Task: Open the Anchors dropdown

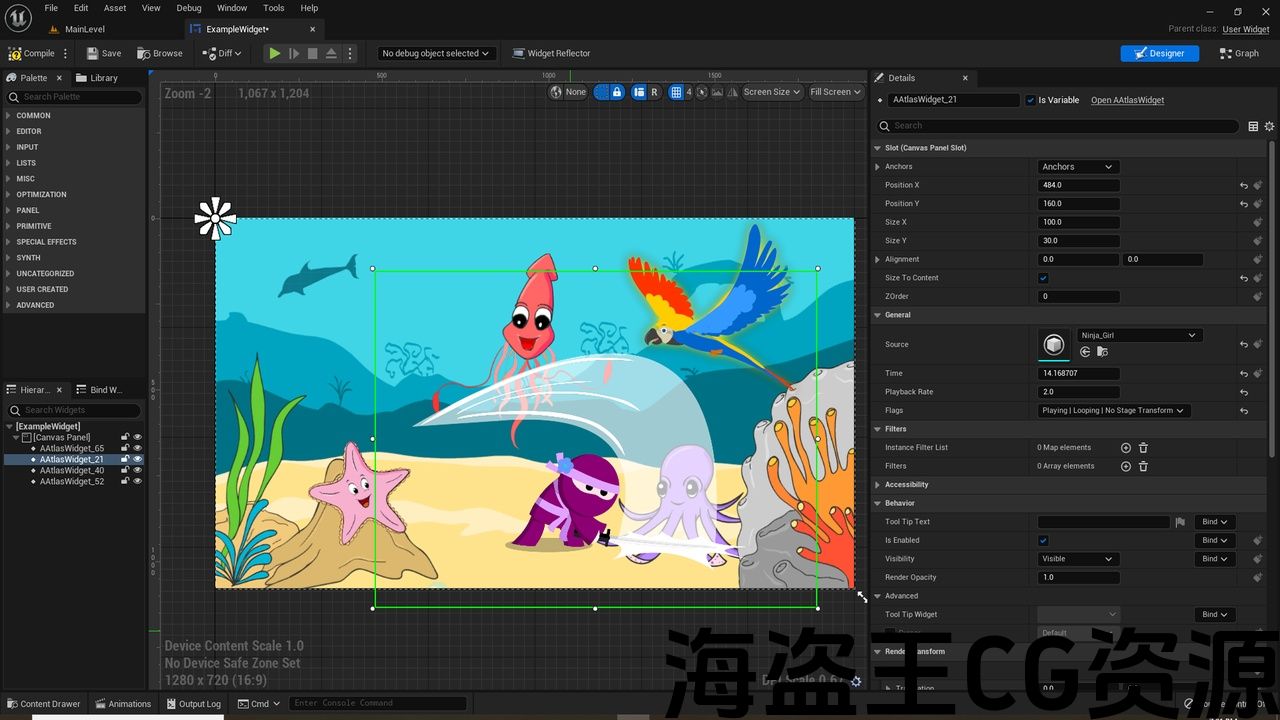Action: pos(1077,167)
